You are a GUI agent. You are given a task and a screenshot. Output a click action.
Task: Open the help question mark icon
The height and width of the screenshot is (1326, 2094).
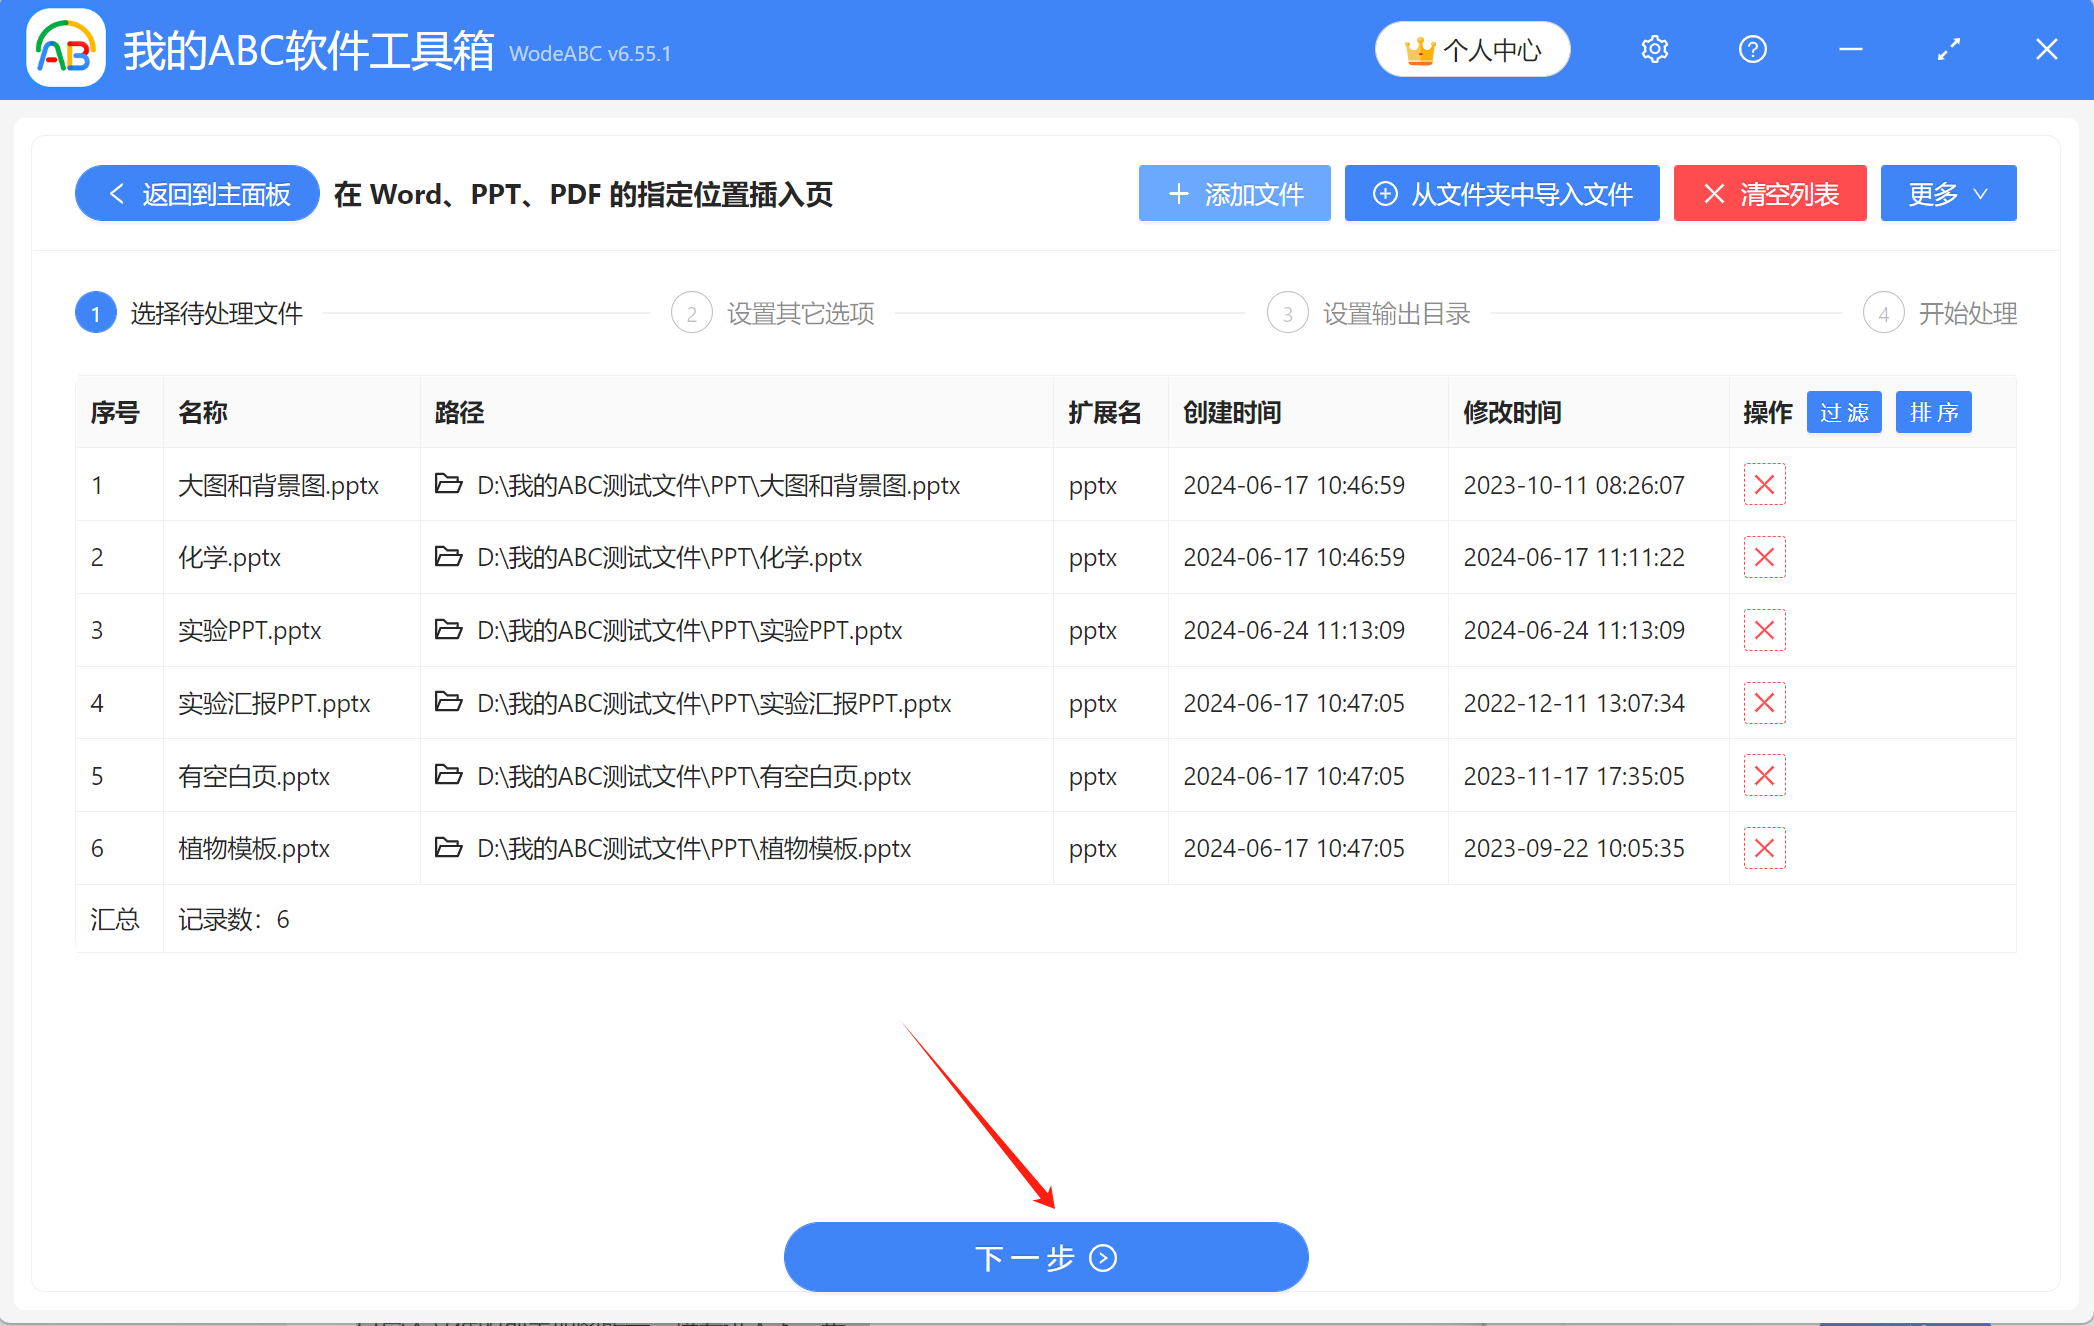[1752, 48]
